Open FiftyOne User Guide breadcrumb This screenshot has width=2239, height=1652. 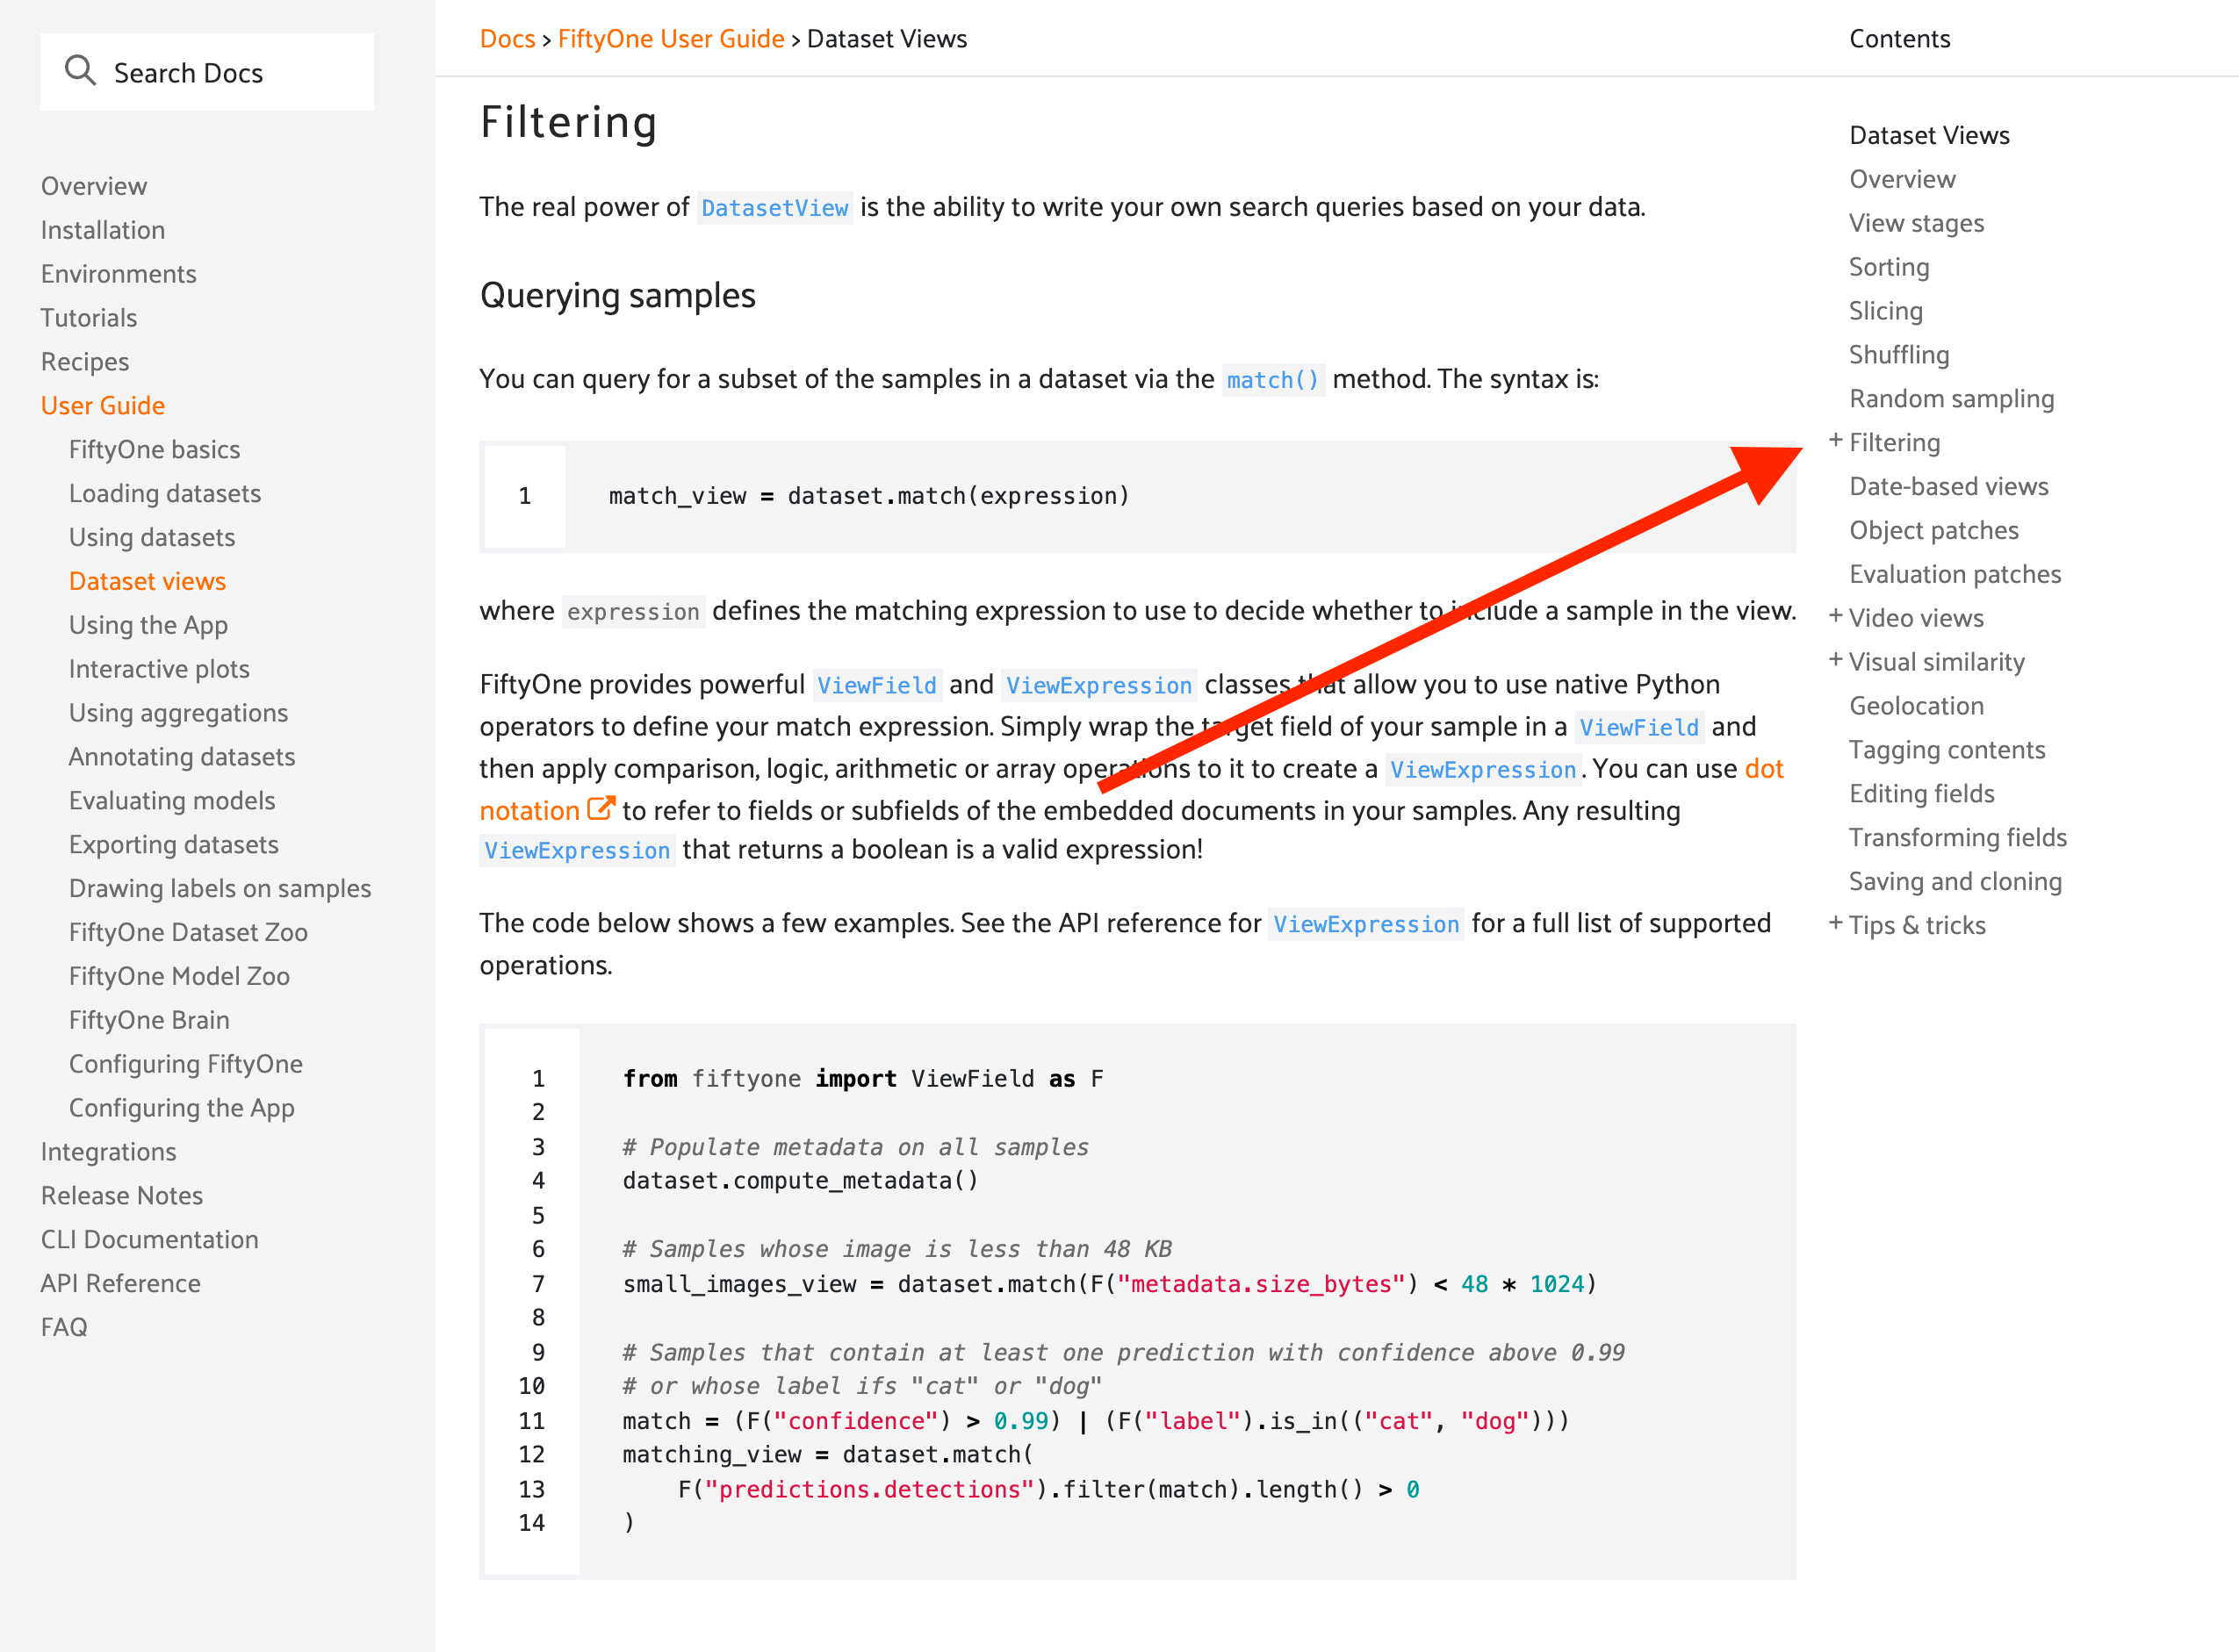tap(671, 39)
